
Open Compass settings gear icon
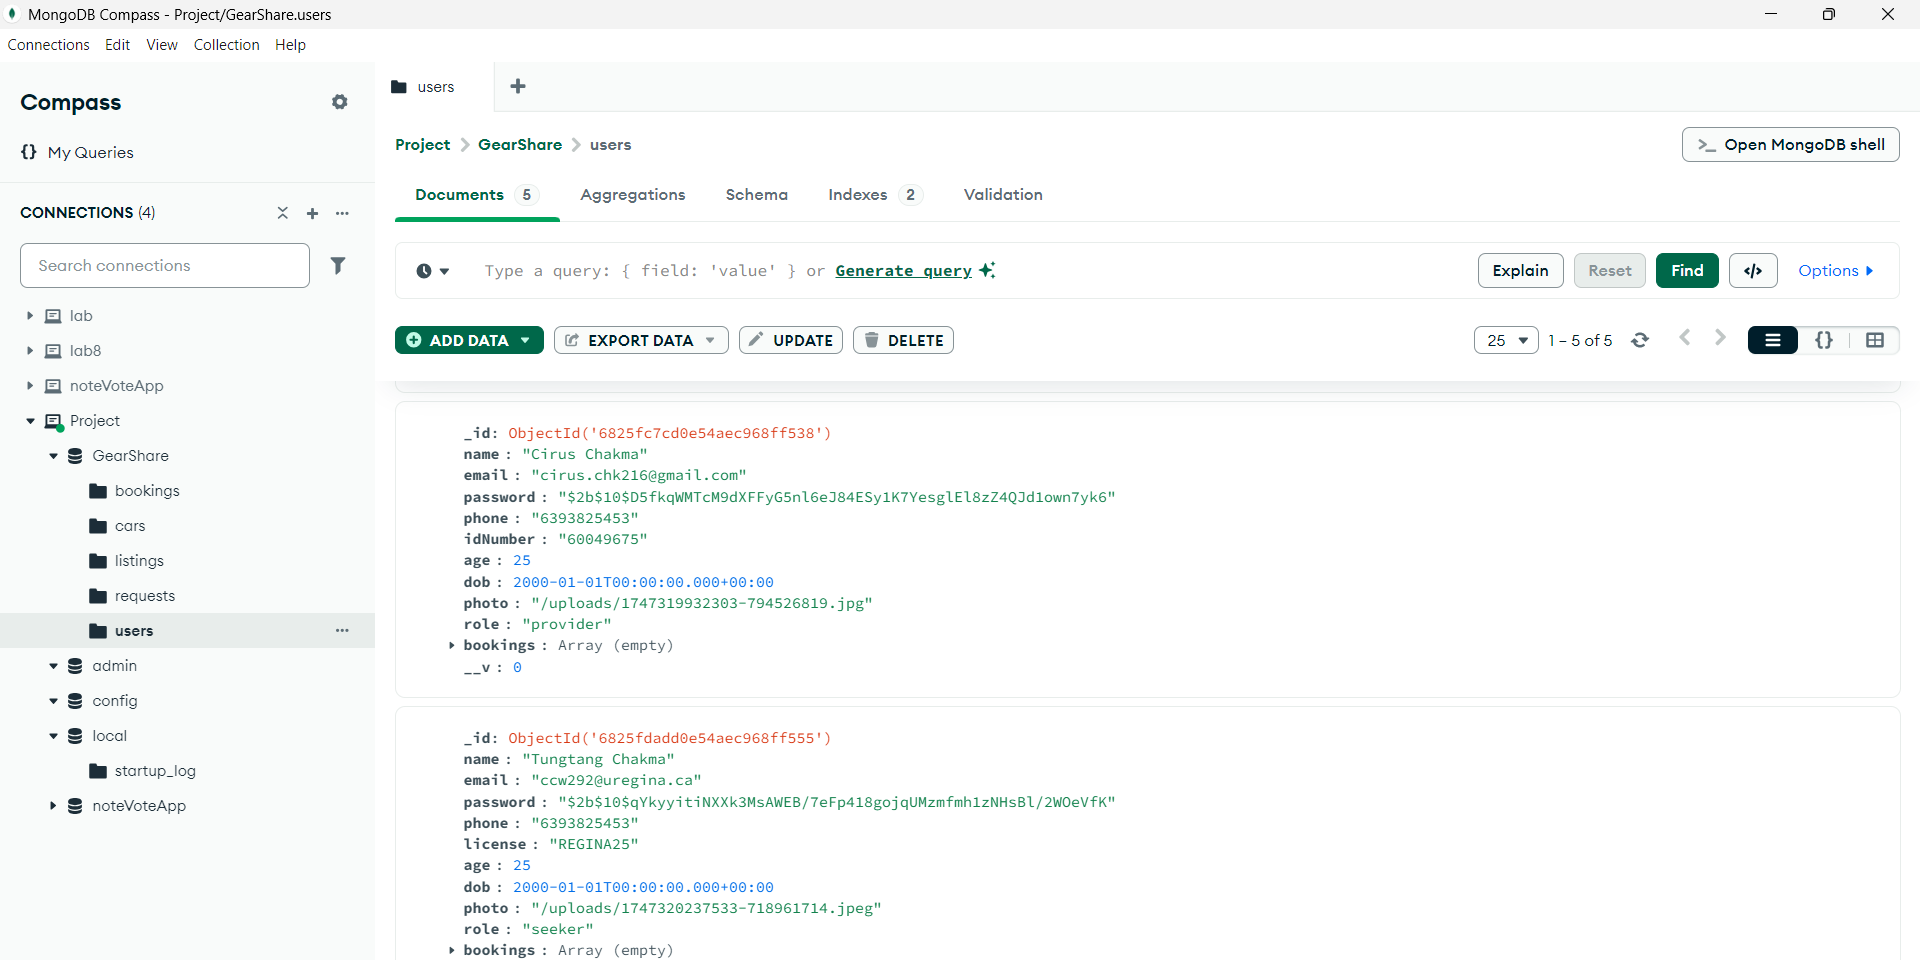tap(340, 102)
